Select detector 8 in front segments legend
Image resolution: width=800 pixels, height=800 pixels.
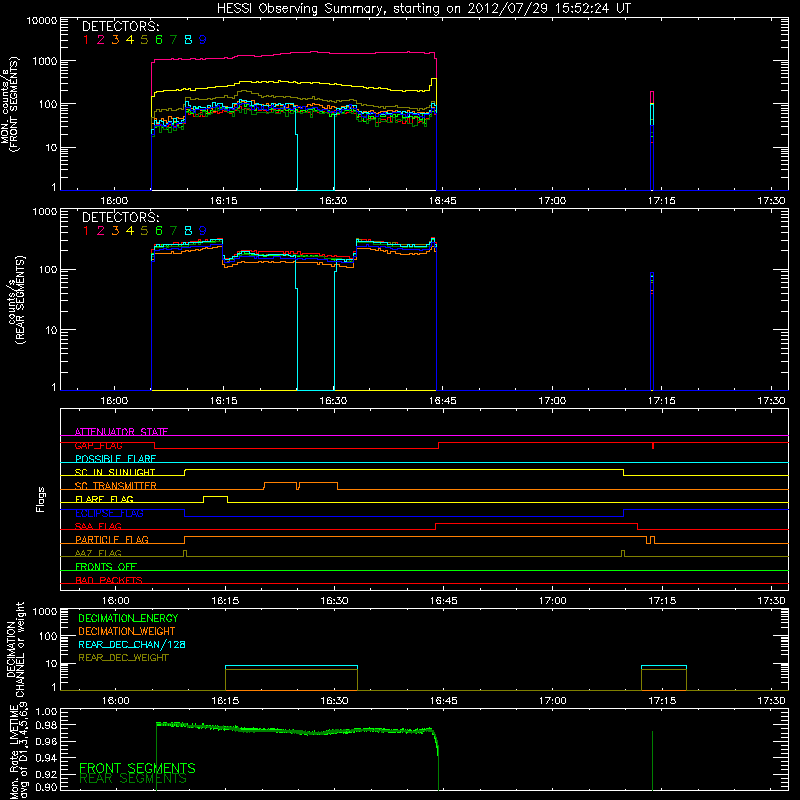coord(188,40)
